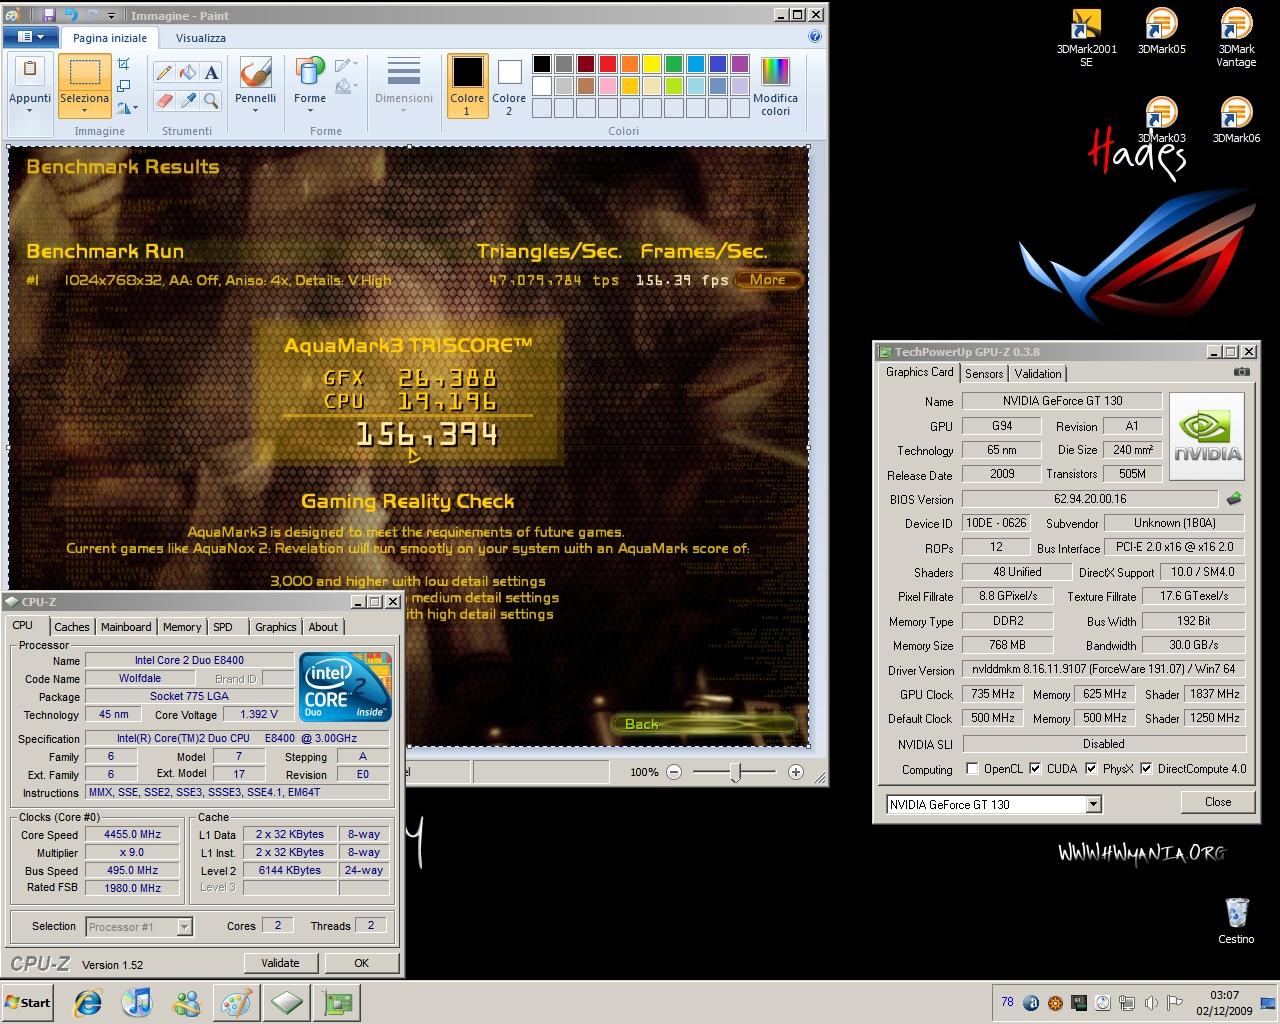The image size is (1280, 1024).
Task: Open the GPU selector dropdown NVIDIA GeForce GT 130
Action: coord(1094,804)
